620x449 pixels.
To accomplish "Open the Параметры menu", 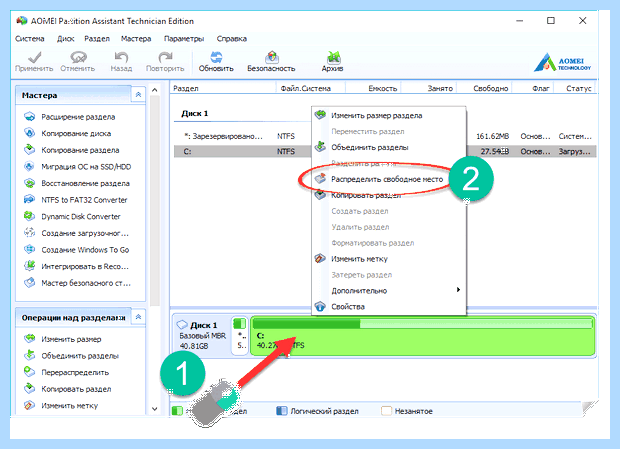I will click(x=184, y=39).
